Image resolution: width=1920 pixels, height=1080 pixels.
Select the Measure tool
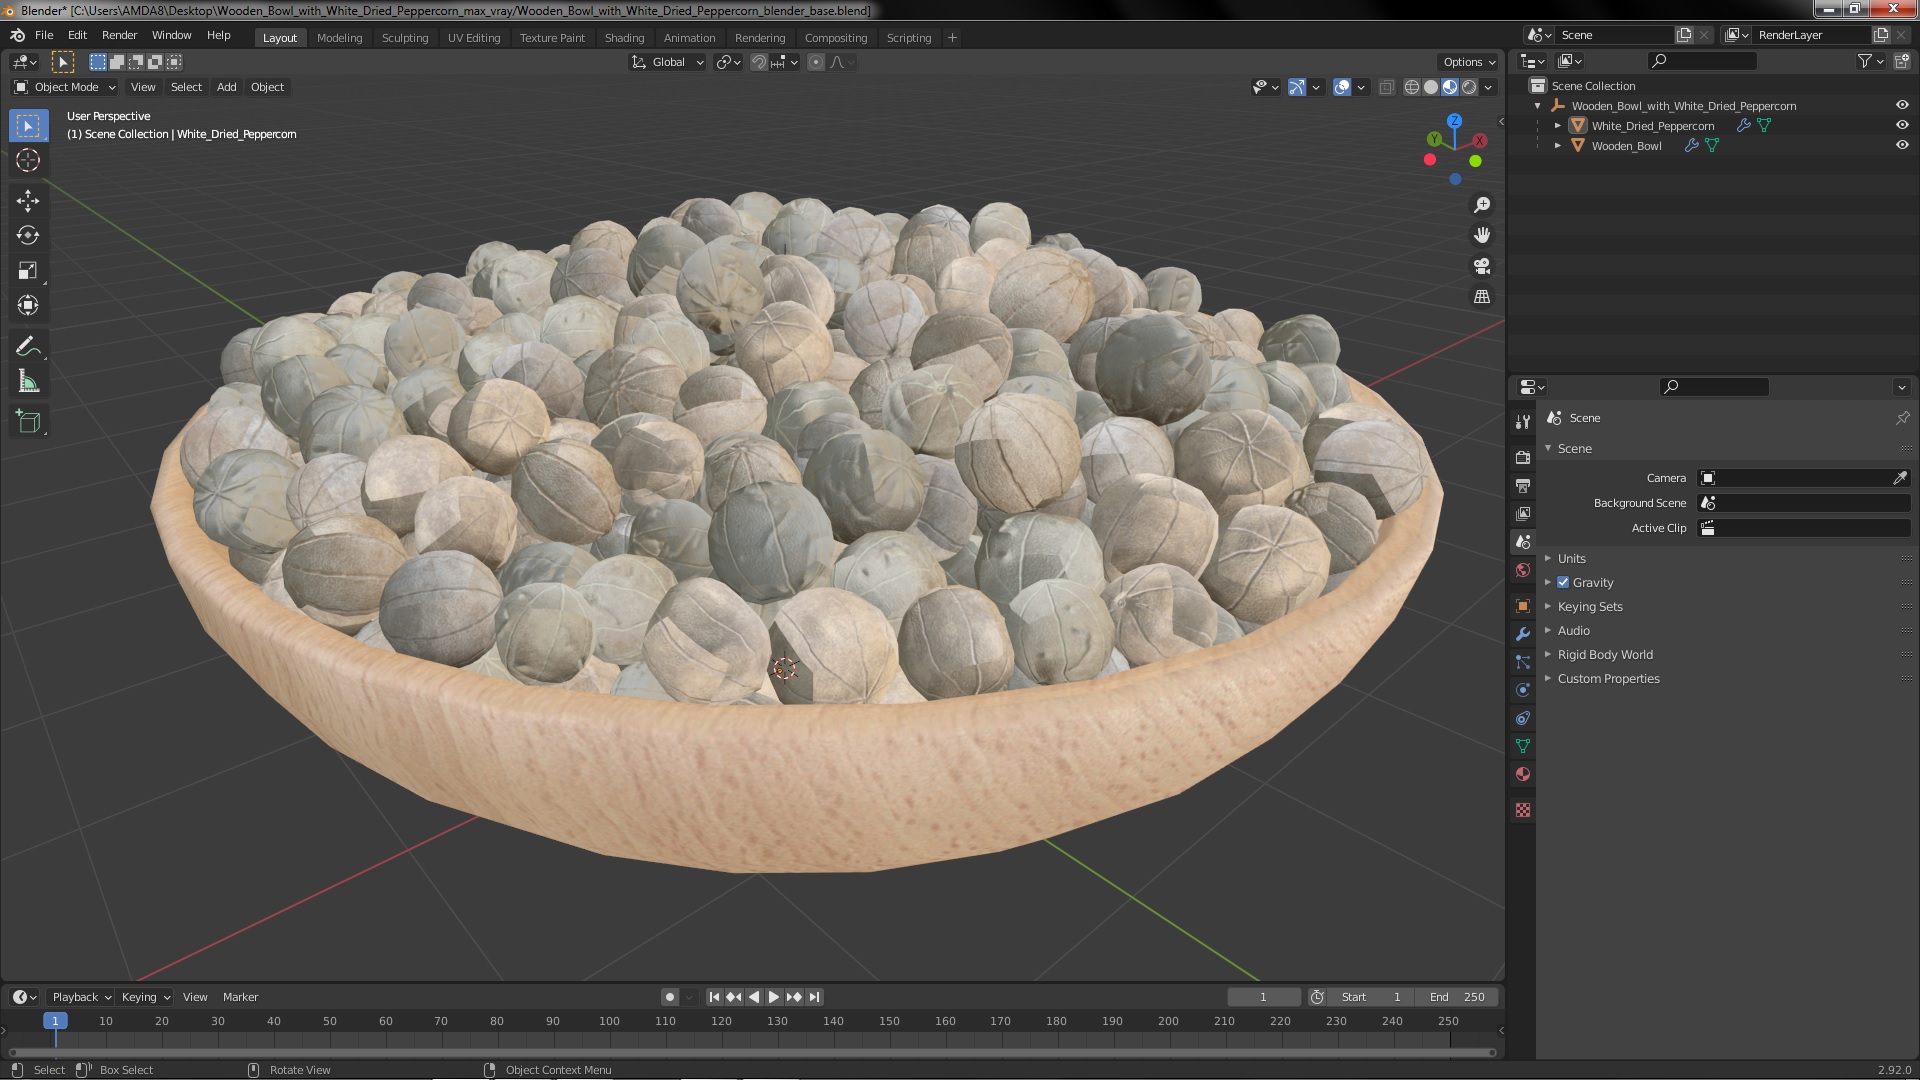tap(28, 382)
